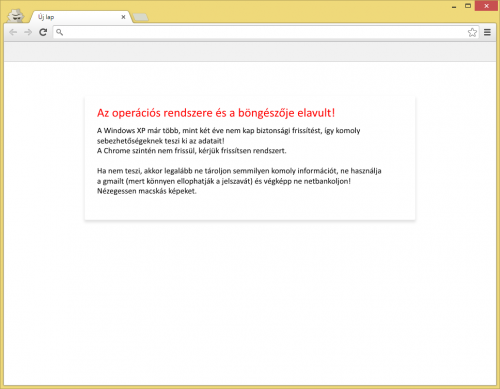The height and width of the screenshot is (389, 500).
Task: Close the Új lap tab
Action: (x=123, y=17)
